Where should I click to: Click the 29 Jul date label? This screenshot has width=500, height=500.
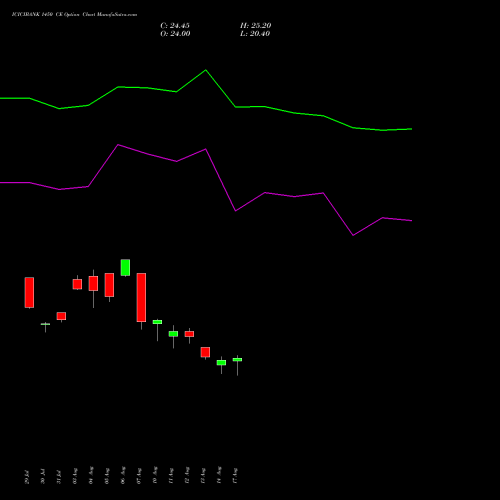pyautogui.click(x=27, y=477)
